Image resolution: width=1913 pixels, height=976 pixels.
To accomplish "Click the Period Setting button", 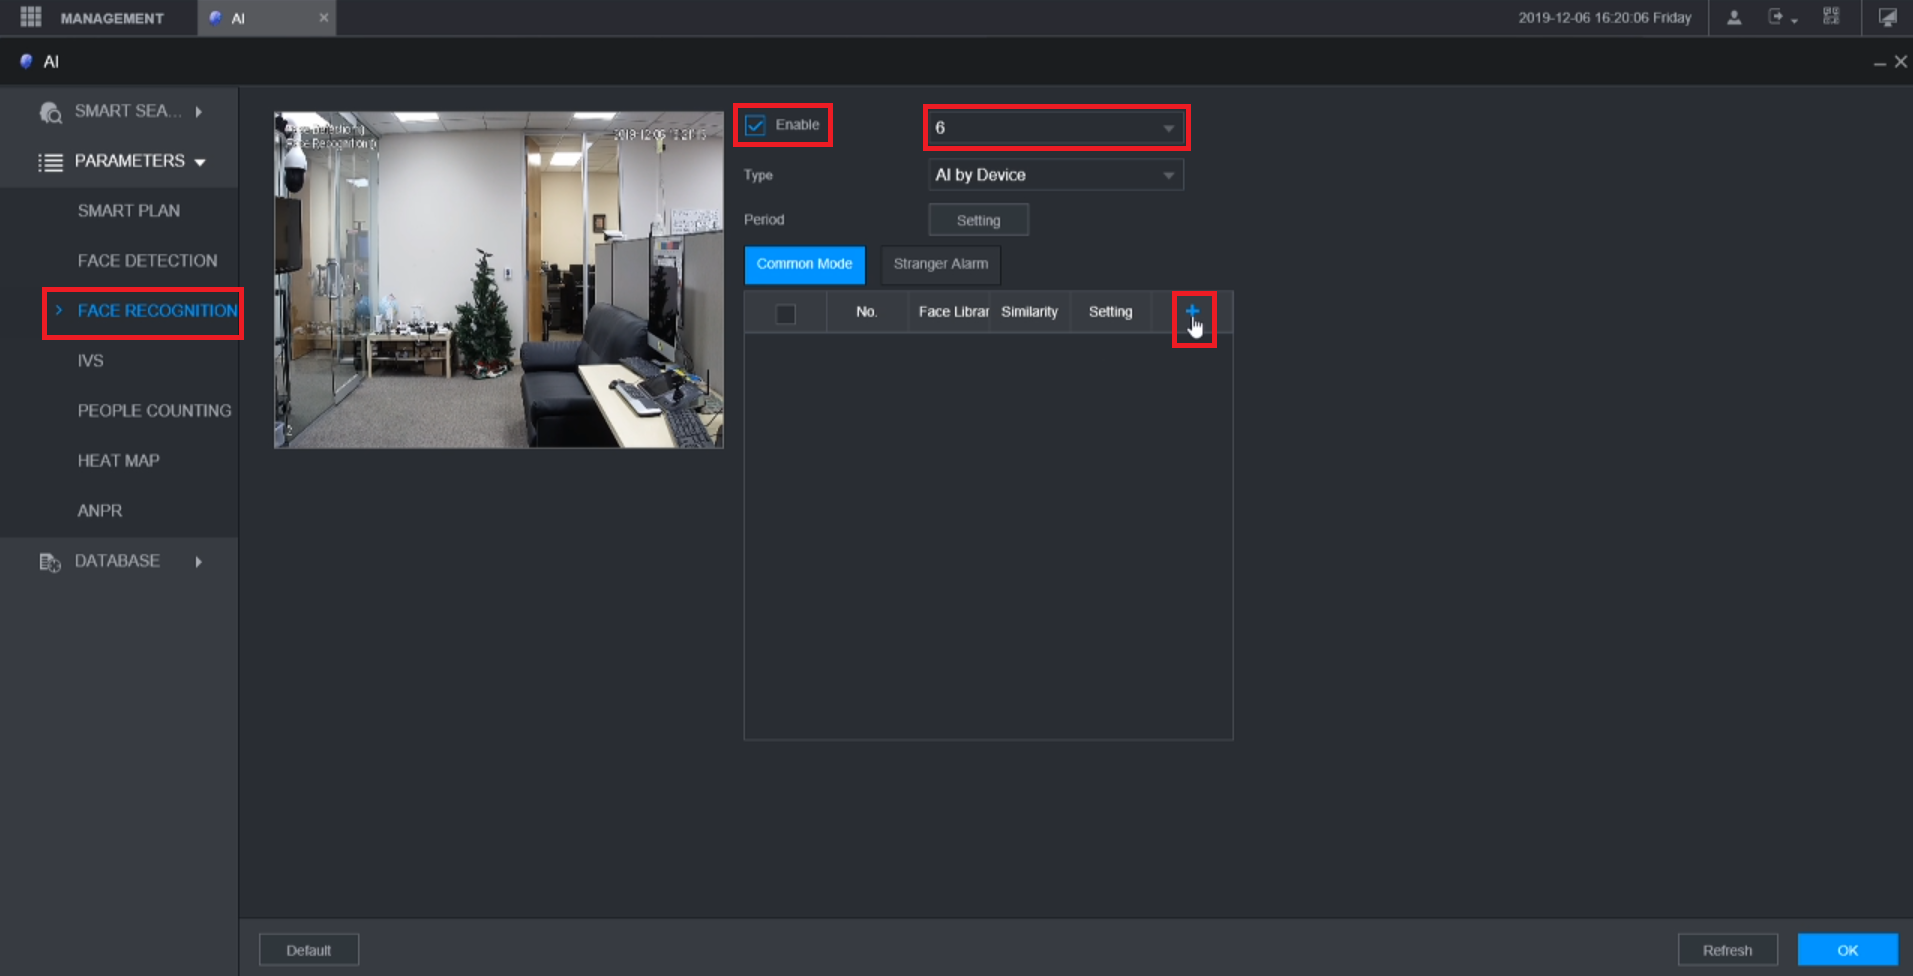I will 979,220.
